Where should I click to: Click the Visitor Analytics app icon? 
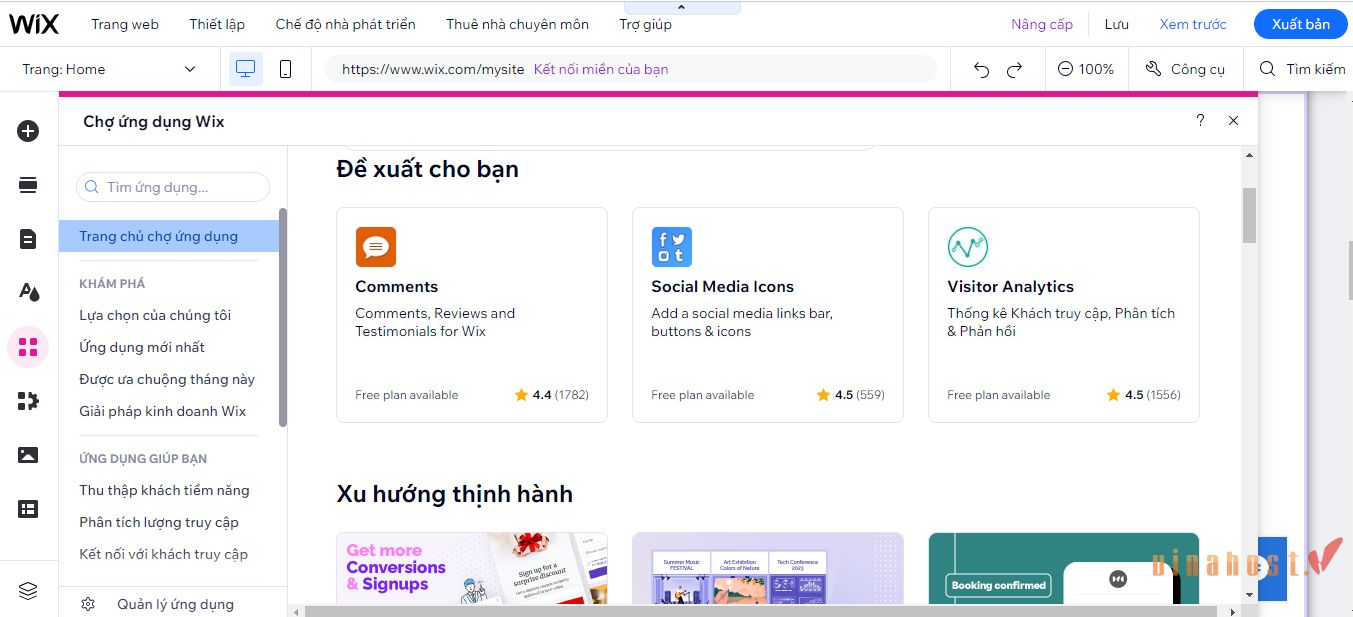click(968, 247)
